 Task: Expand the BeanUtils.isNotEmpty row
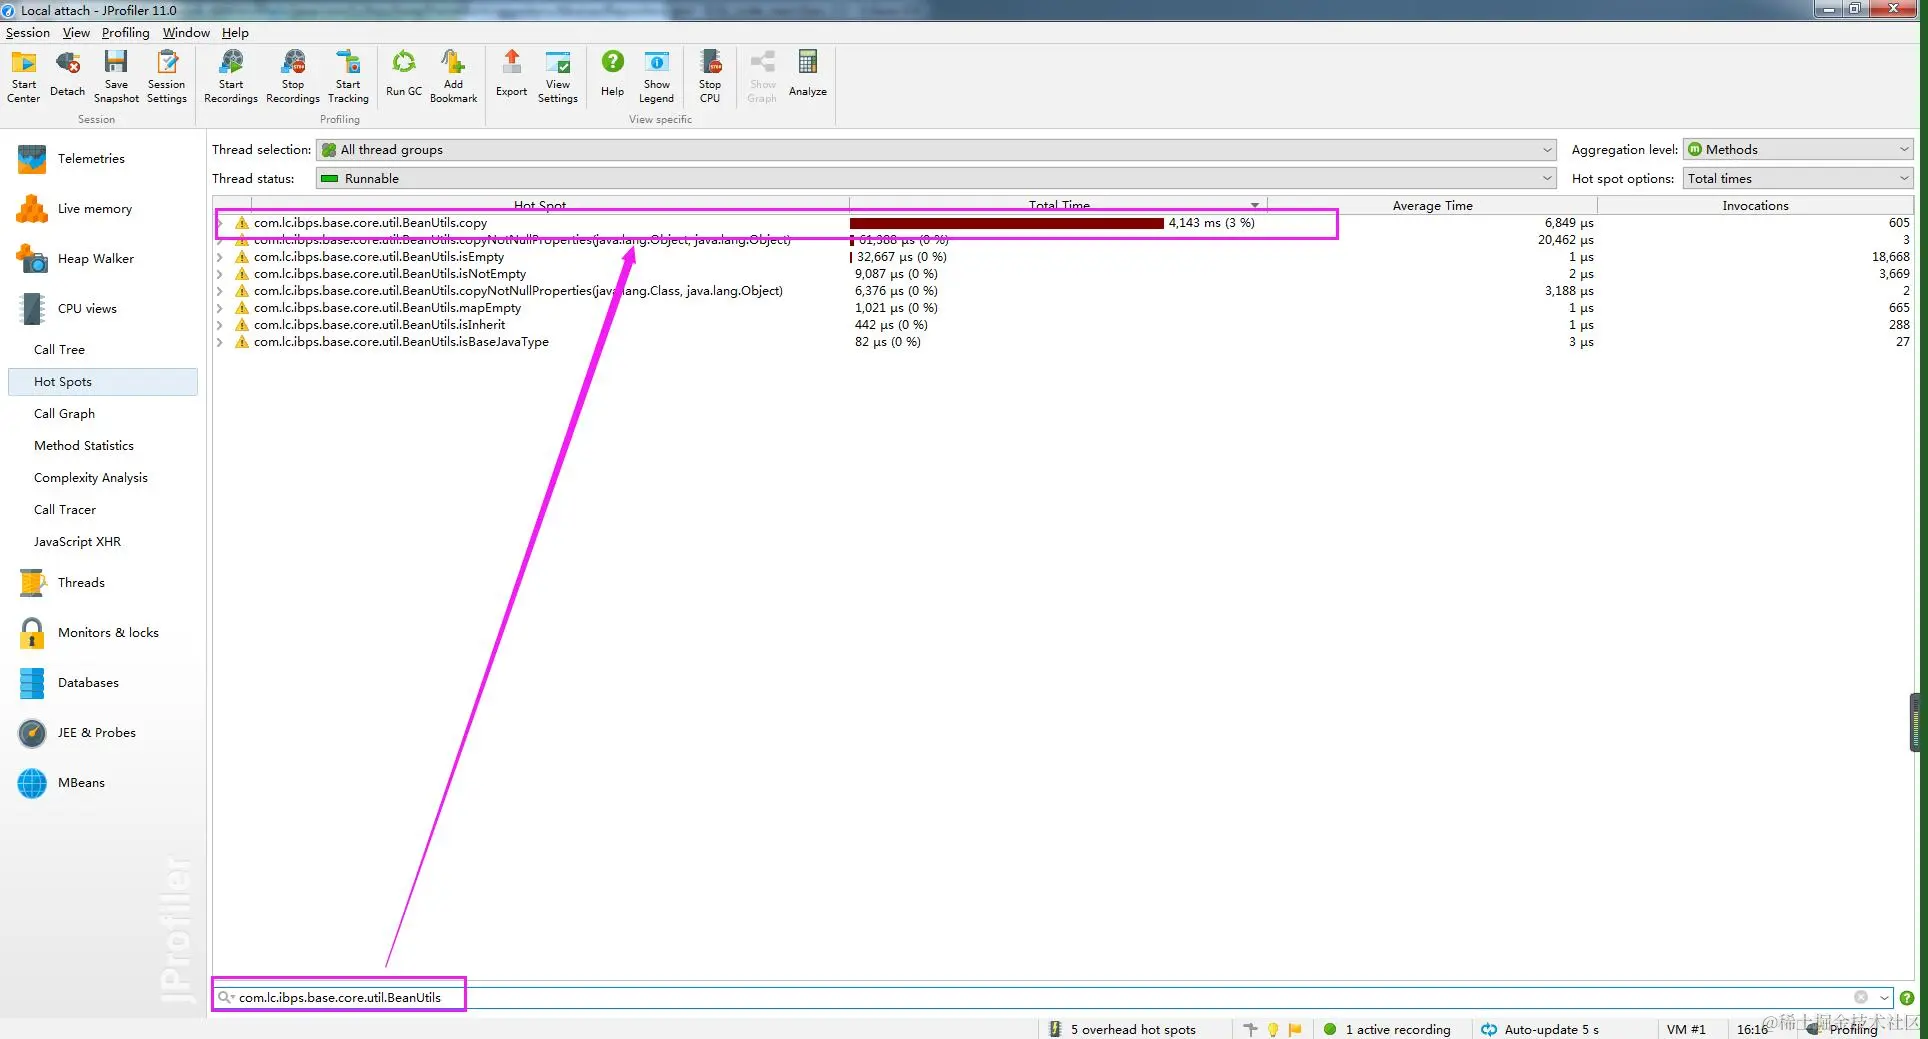pyautogui.click(x=219, y=274)
